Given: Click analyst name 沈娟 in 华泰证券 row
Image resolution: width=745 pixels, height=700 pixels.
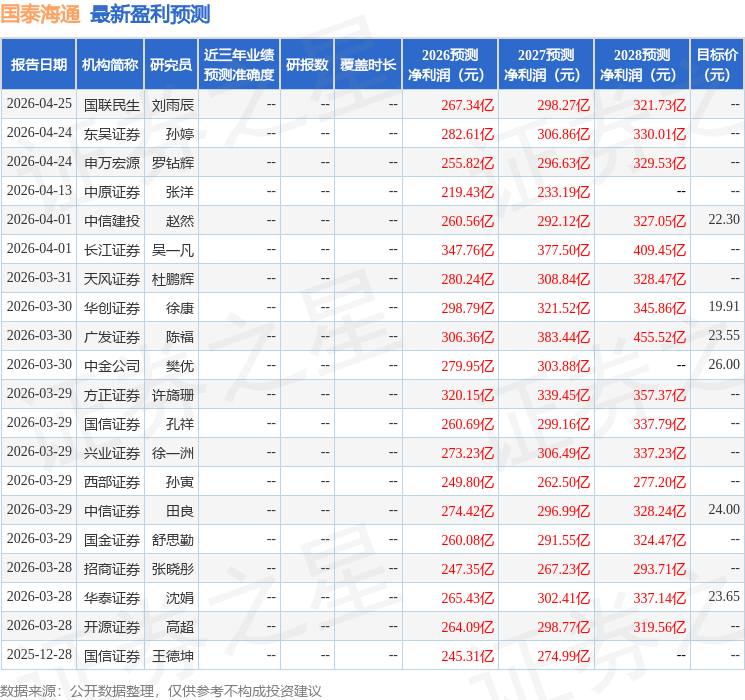Looking at the screenshot, I should point(180,597).
